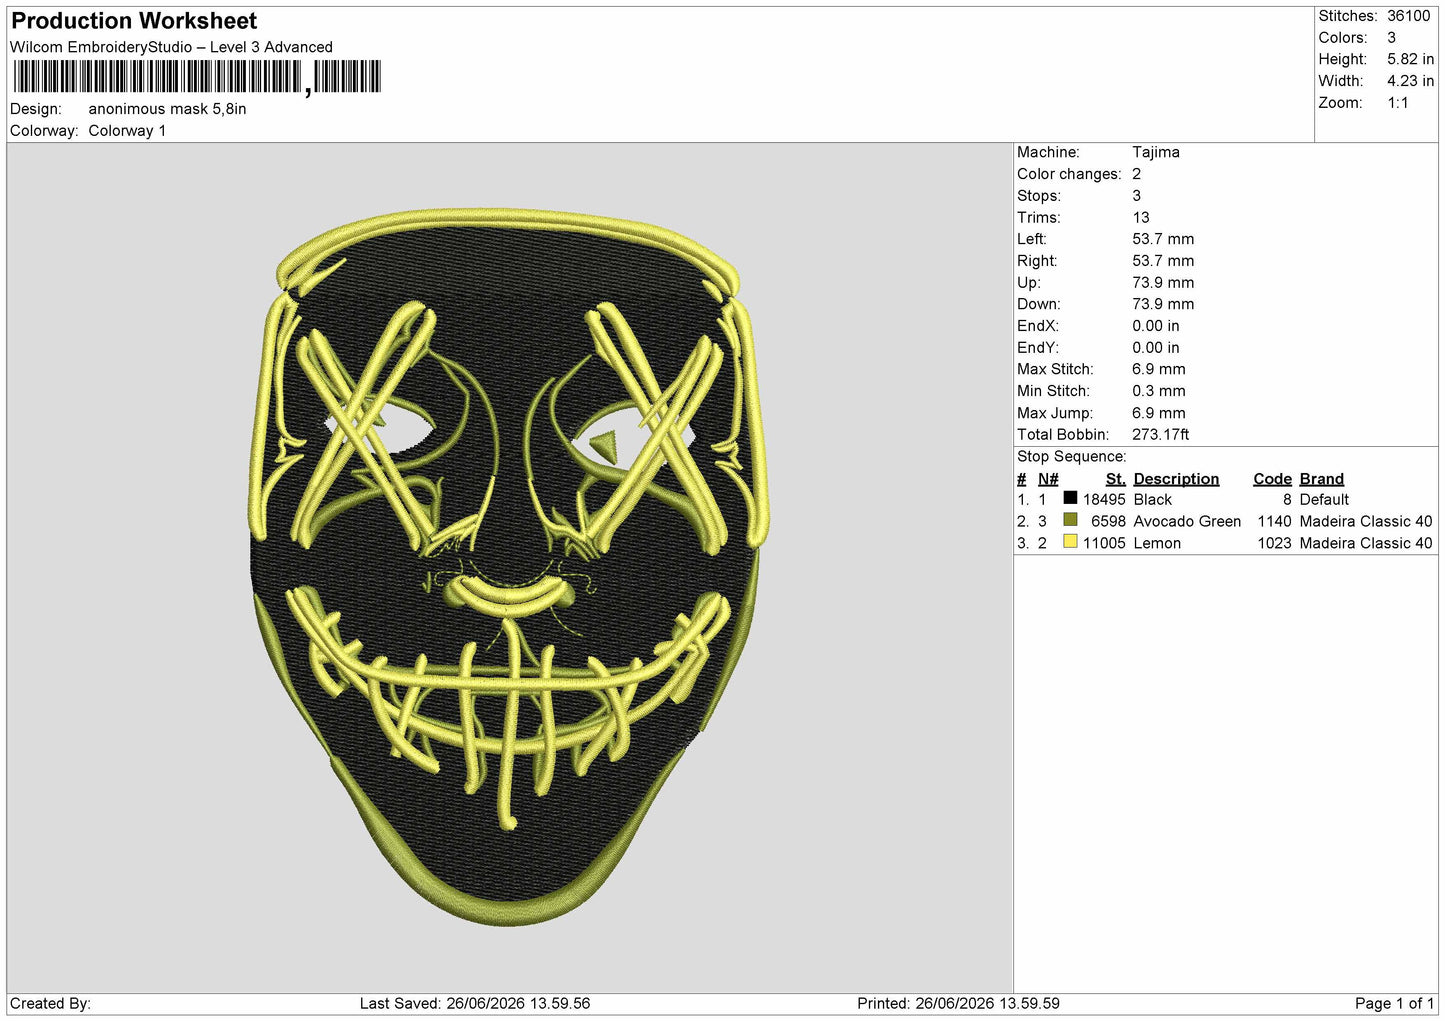Click the width value '4.23 in'
This screenshot has height=1021, width=1445.
tap(1410, 81)
